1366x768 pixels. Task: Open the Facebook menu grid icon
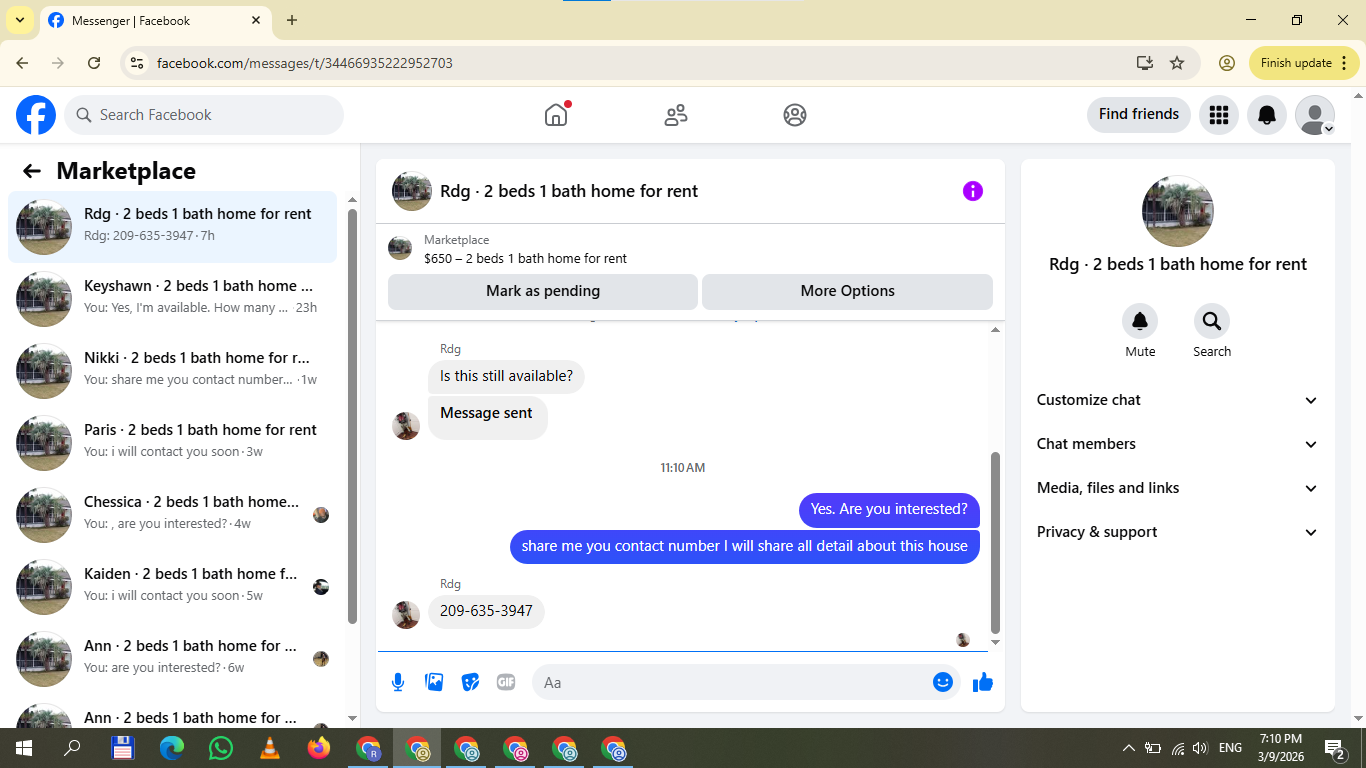(1218, 115)
